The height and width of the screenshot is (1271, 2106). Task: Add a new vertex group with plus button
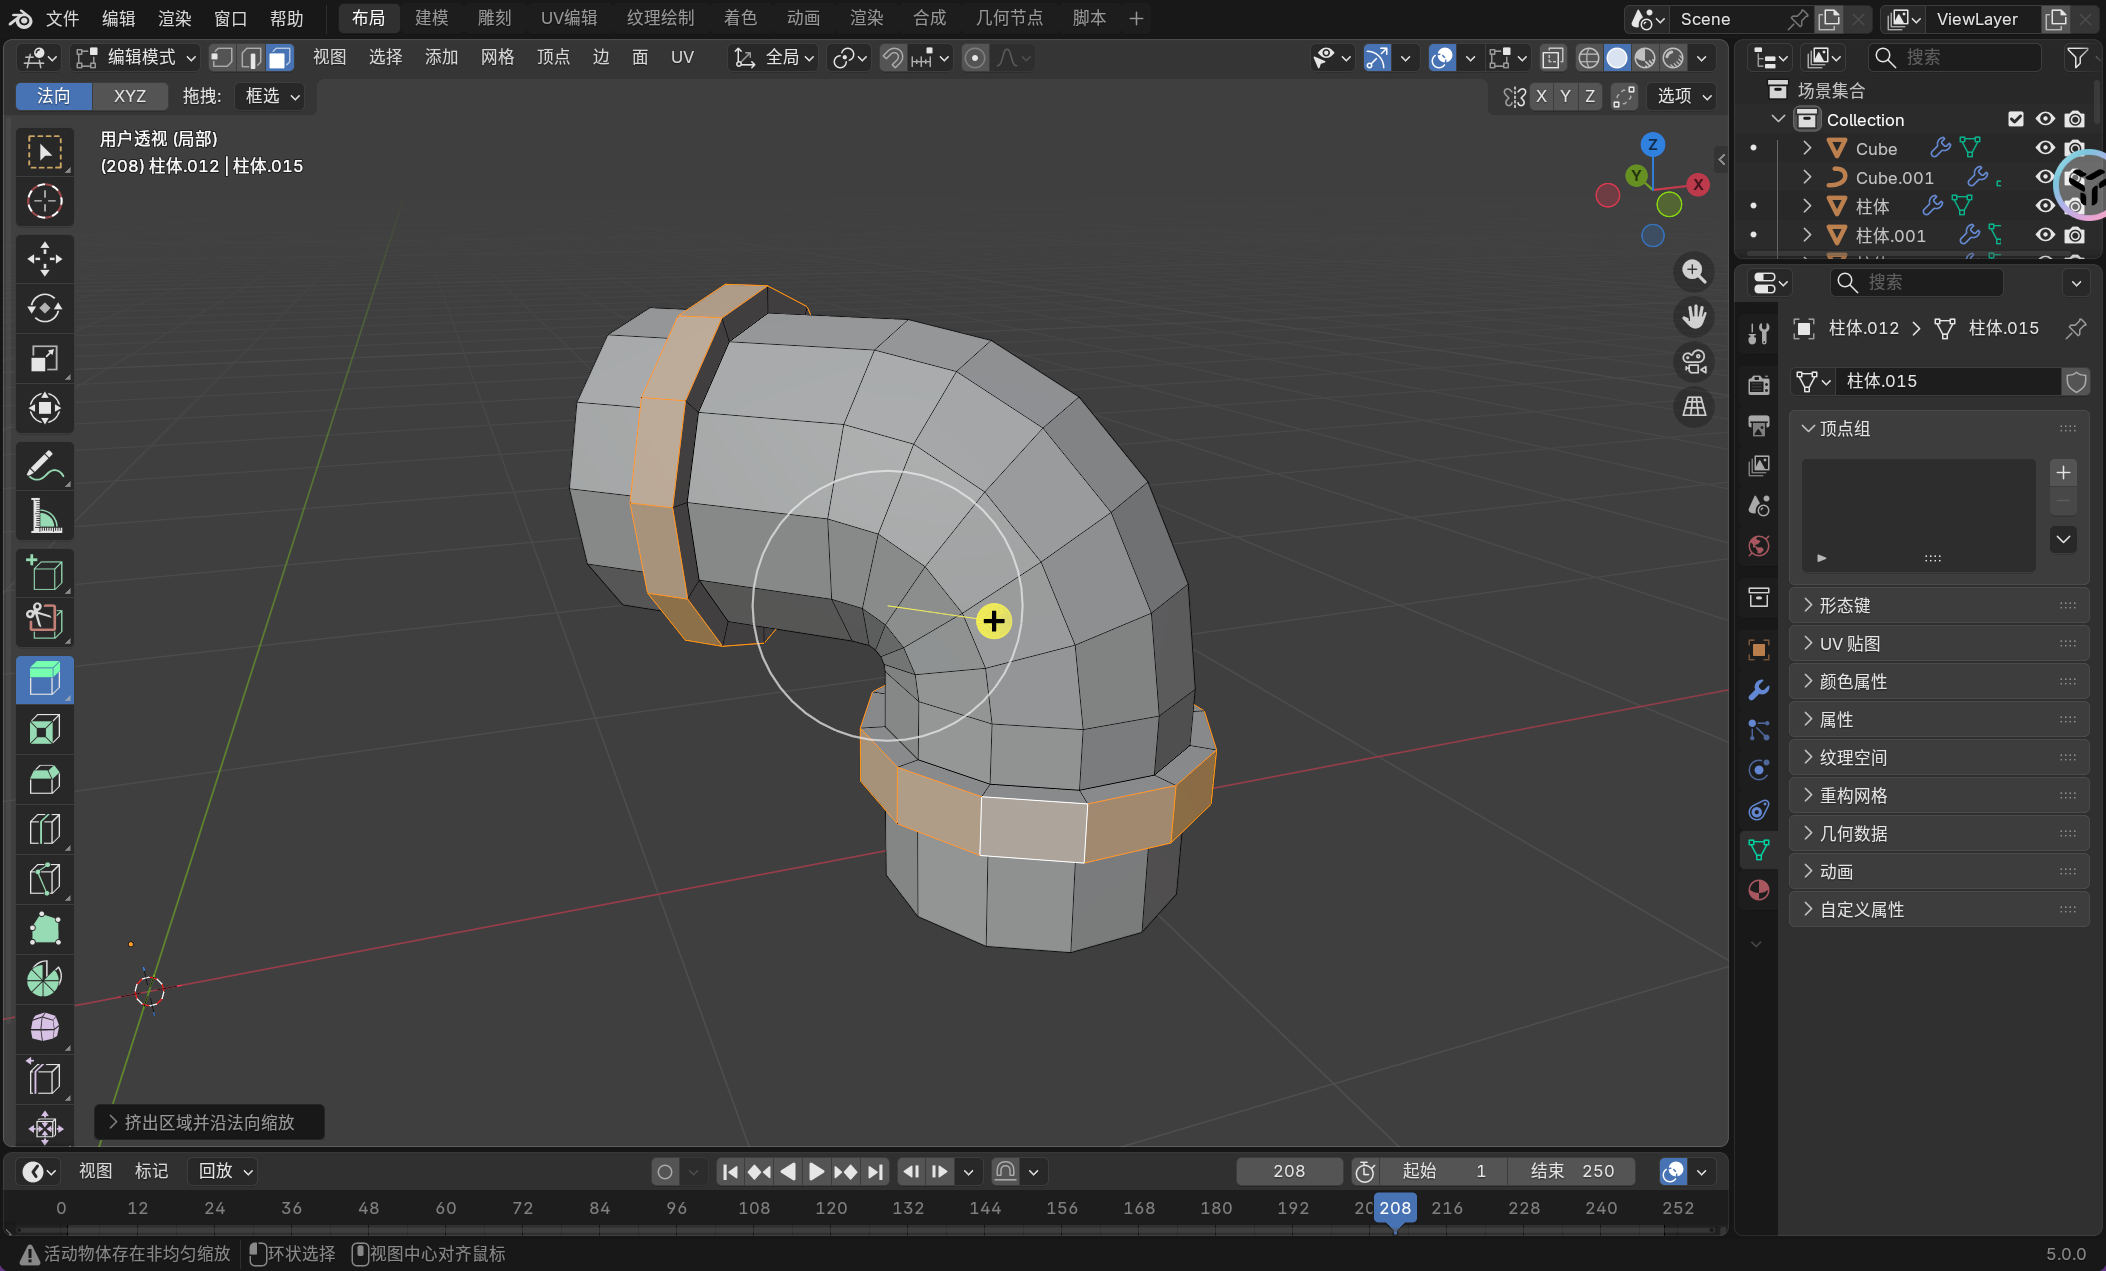click(x=2063, y=472)
